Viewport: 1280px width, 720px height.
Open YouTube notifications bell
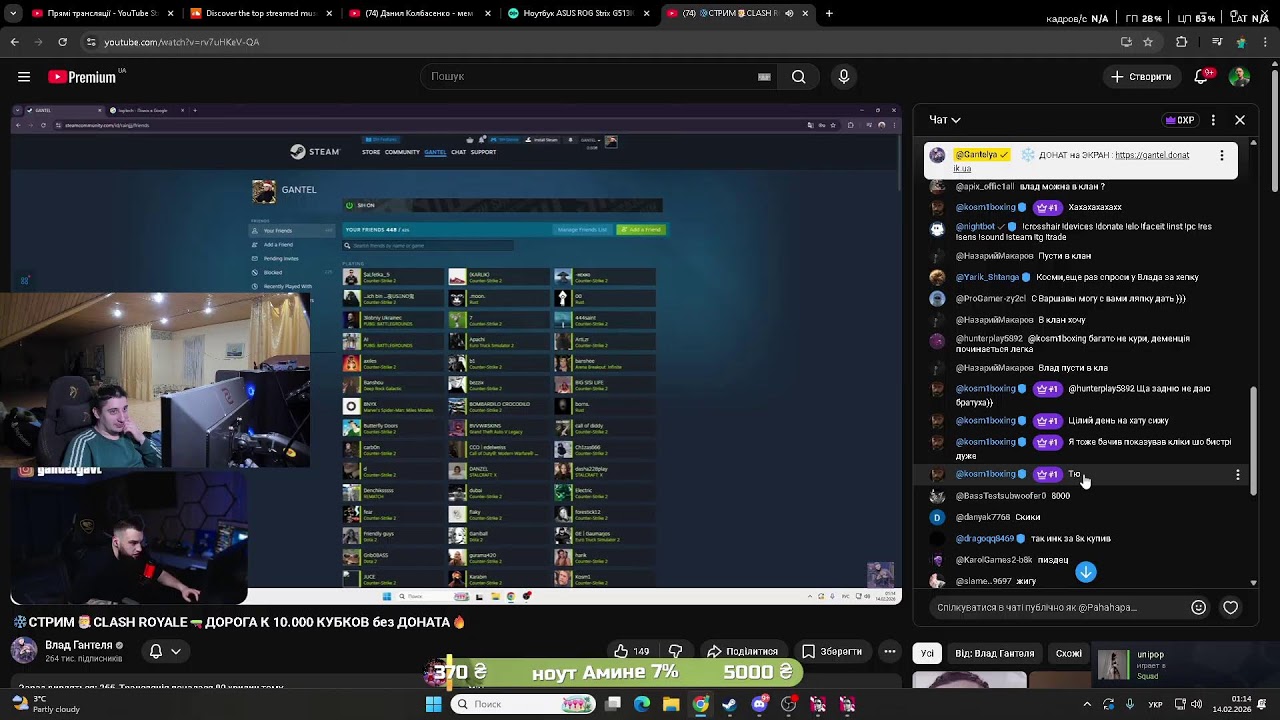(x=1202, y=77)
